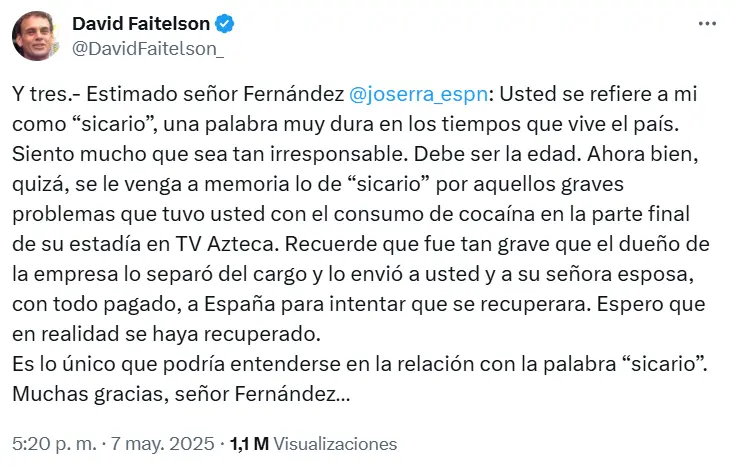Viewport: 732px width, 467px height.
Task: Open the three-dot more options menu
Action: (x=707, y=23)
